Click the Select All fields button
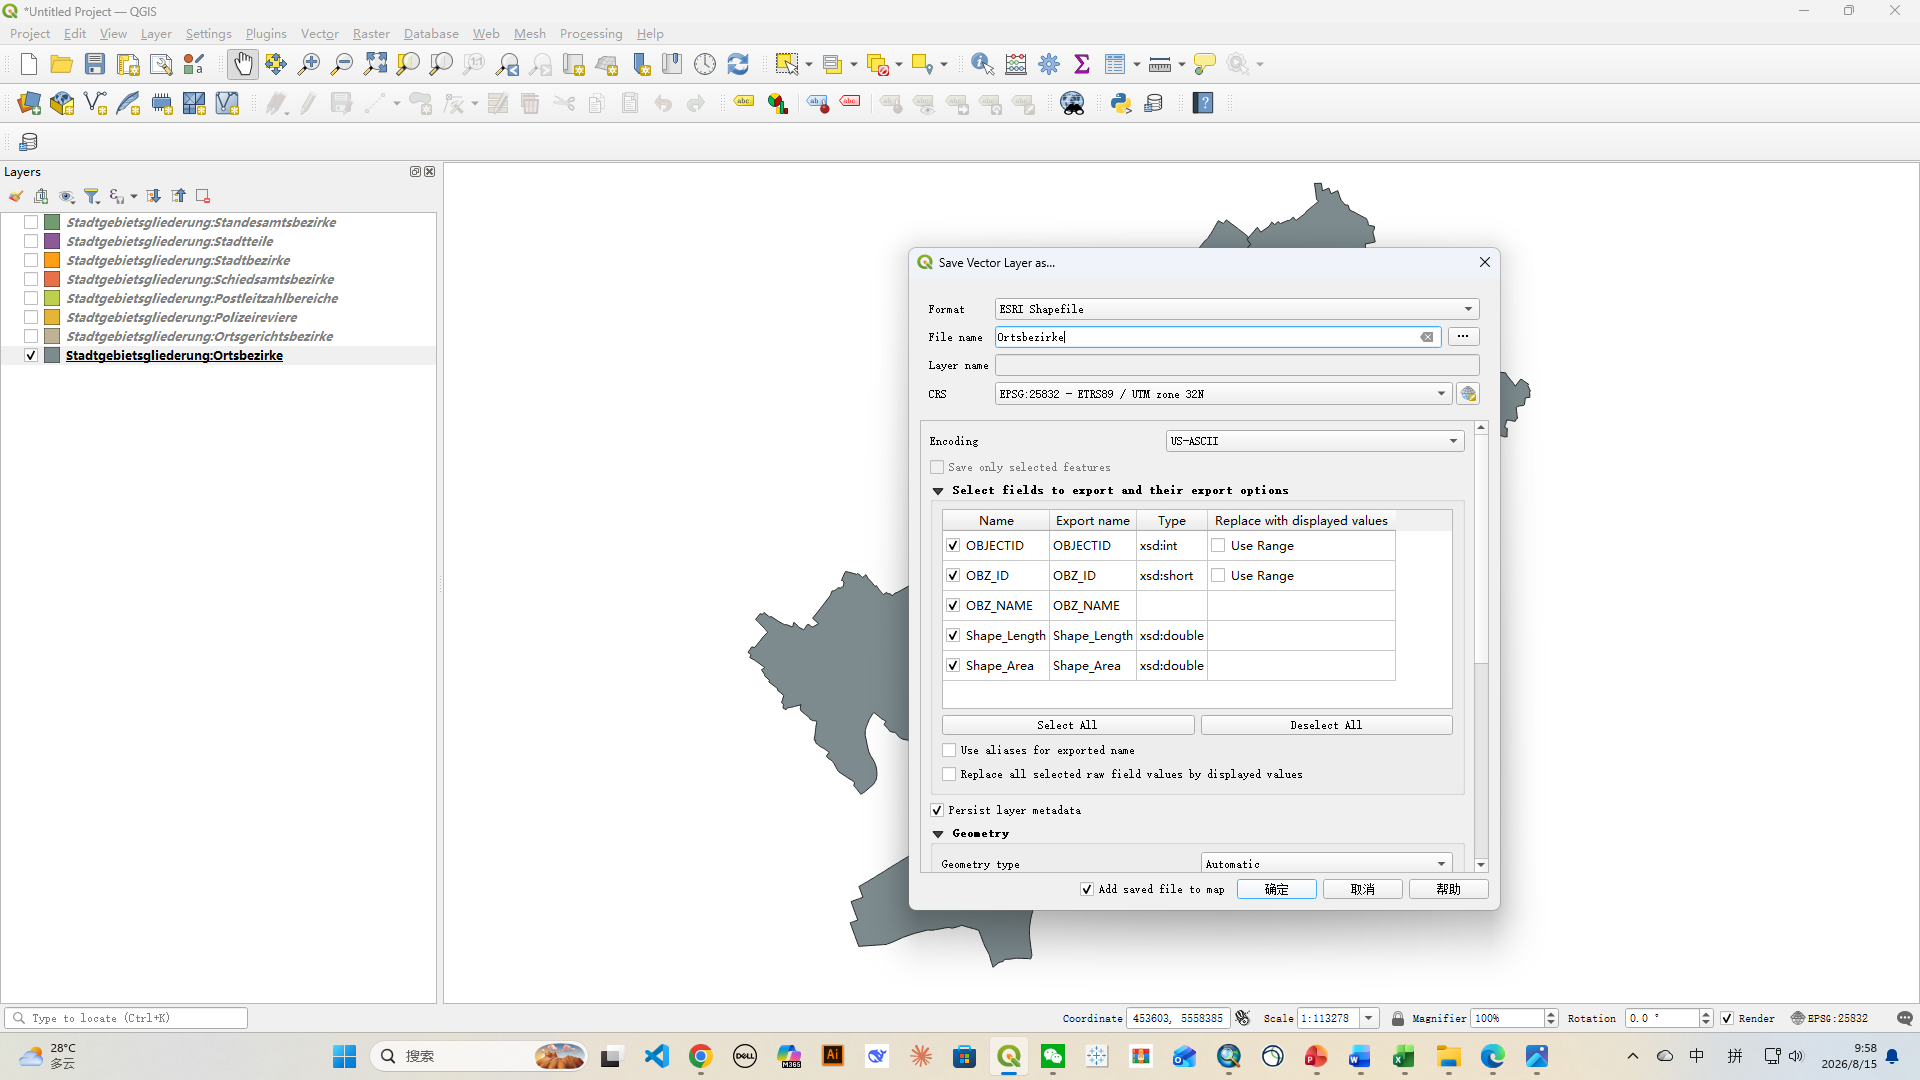 tap(1067, 725)
